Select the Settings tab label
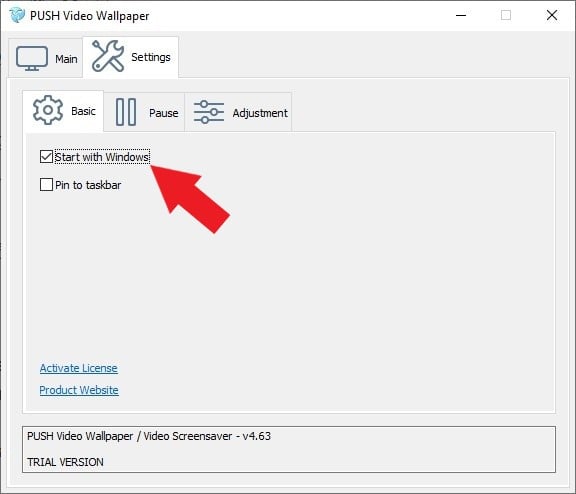 click(x=151, y=57)
